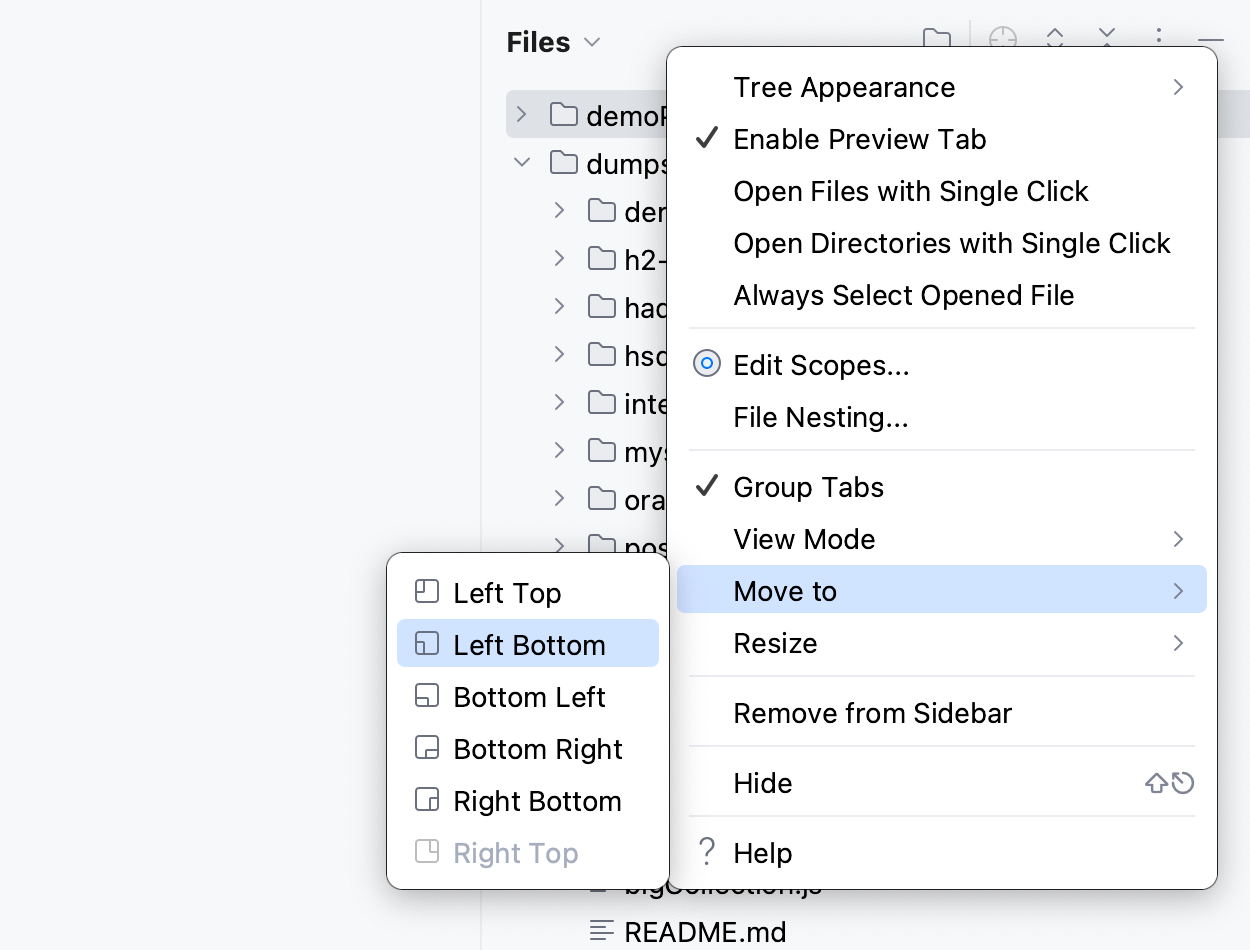Open the Tree Appearance submenu
1250x950 pixels.
[x=845, y=87]
